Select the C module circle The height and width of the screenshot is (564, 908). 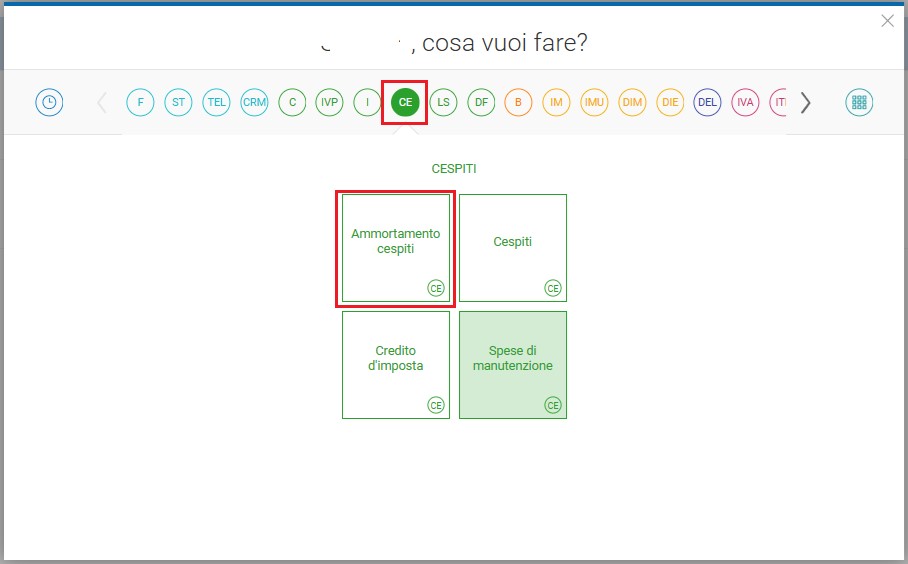click(x=292, y=102)
